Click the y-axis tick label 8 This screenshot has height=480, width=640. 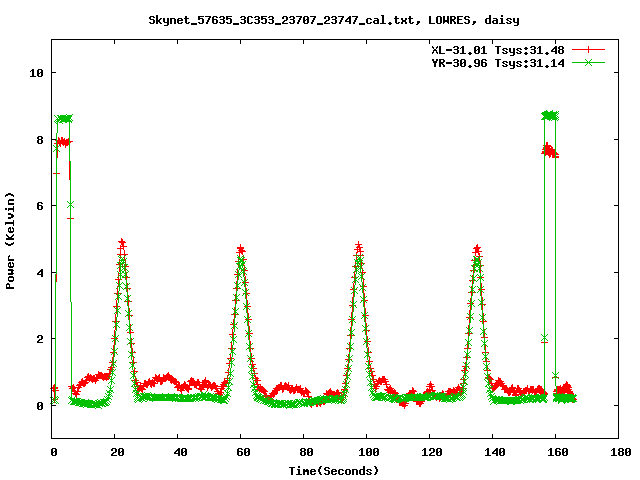coord(40,140)
